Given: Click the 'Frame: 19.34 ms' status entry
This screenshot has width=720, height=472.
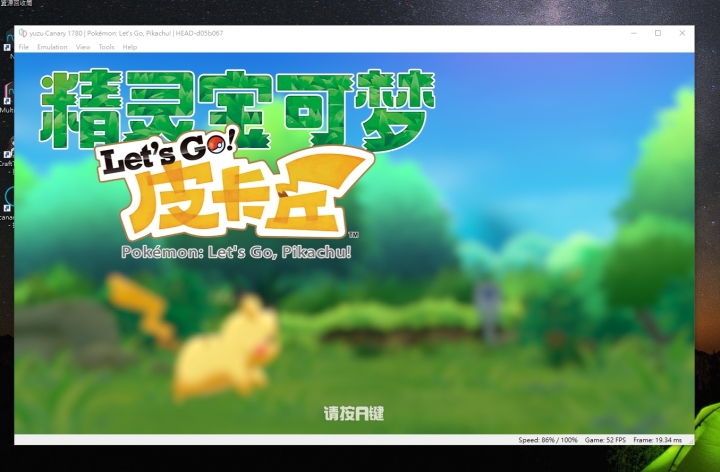Looking at the screenshot, I should click(x=658, y=440).
